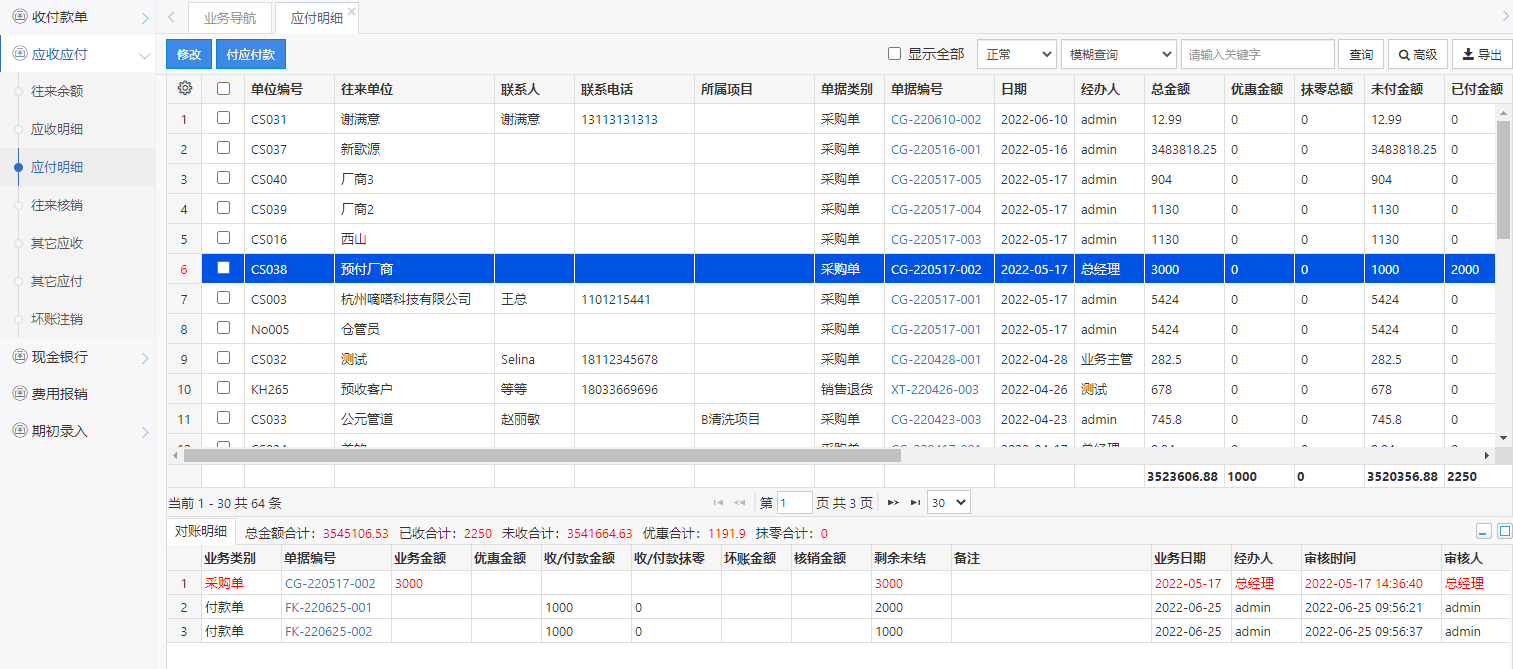Viewport: 1513px width, 669px height.
Task: Focus the keyword search input field
Action: (x=1258, y=54)
